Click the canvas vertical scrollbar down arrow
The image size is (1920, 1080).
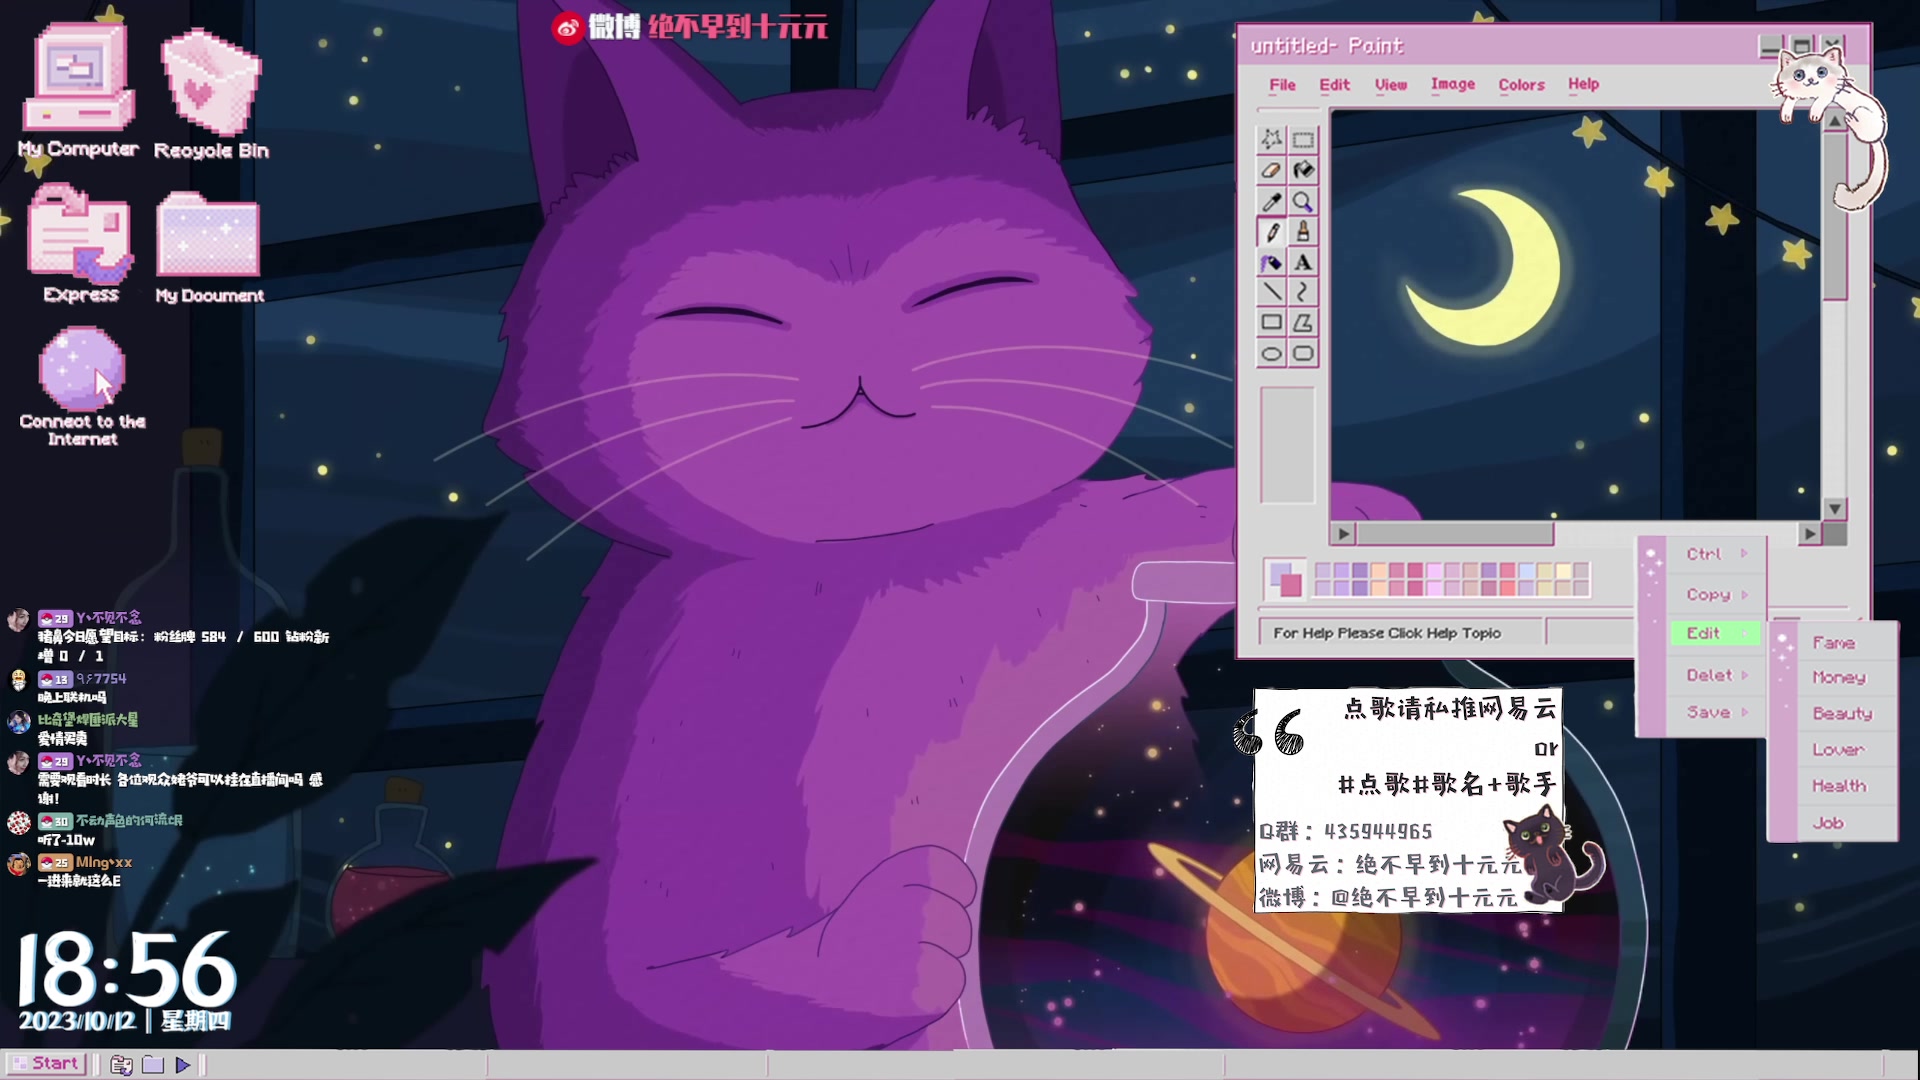click(x=1835, y=508)
